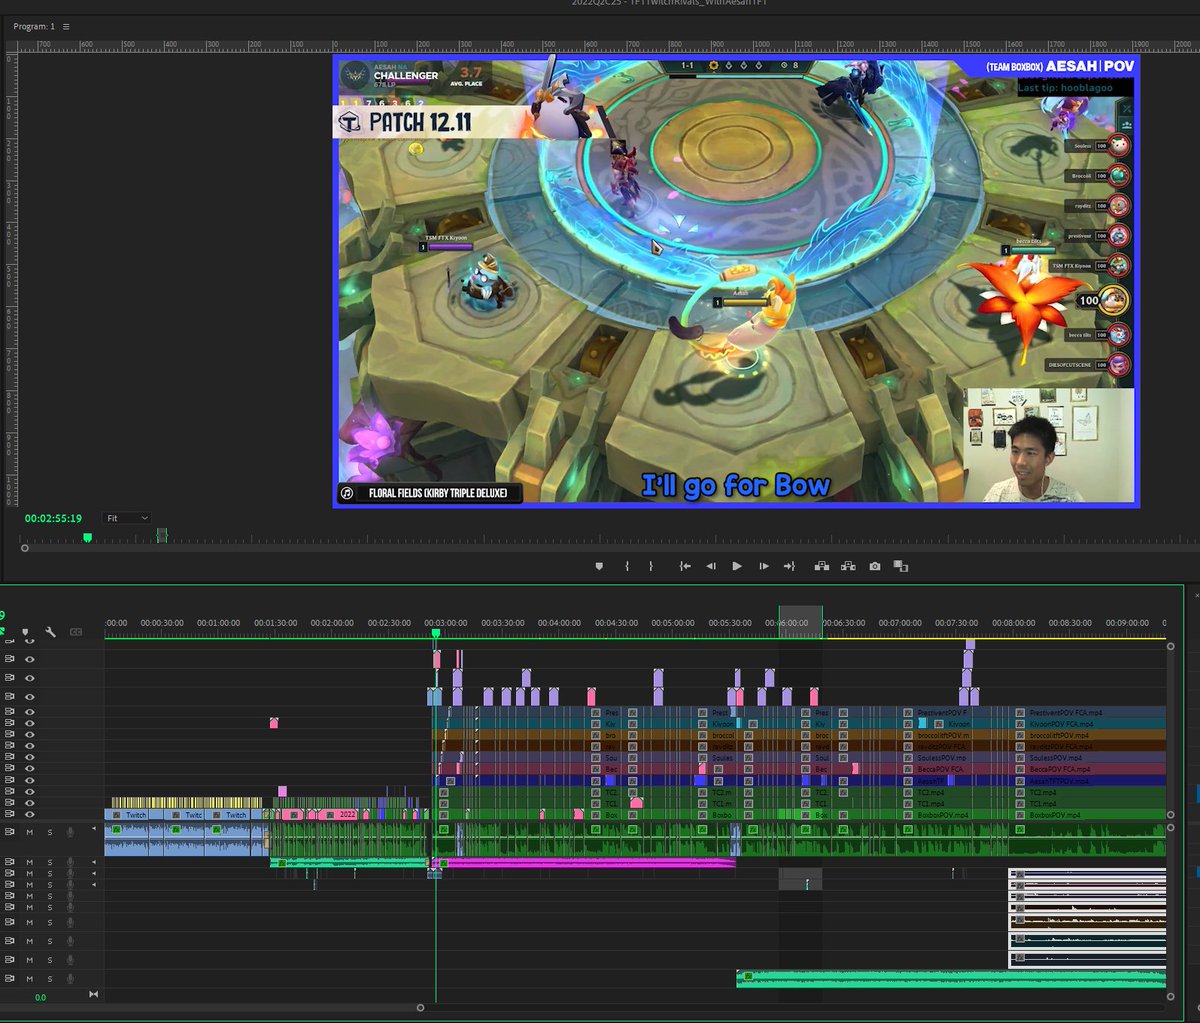Select the last PrestiventPOV FCA.mp4 clip
The width and height of the screenshot is (1200, 1023).
pyautogui.click(x=1087, y=712)
